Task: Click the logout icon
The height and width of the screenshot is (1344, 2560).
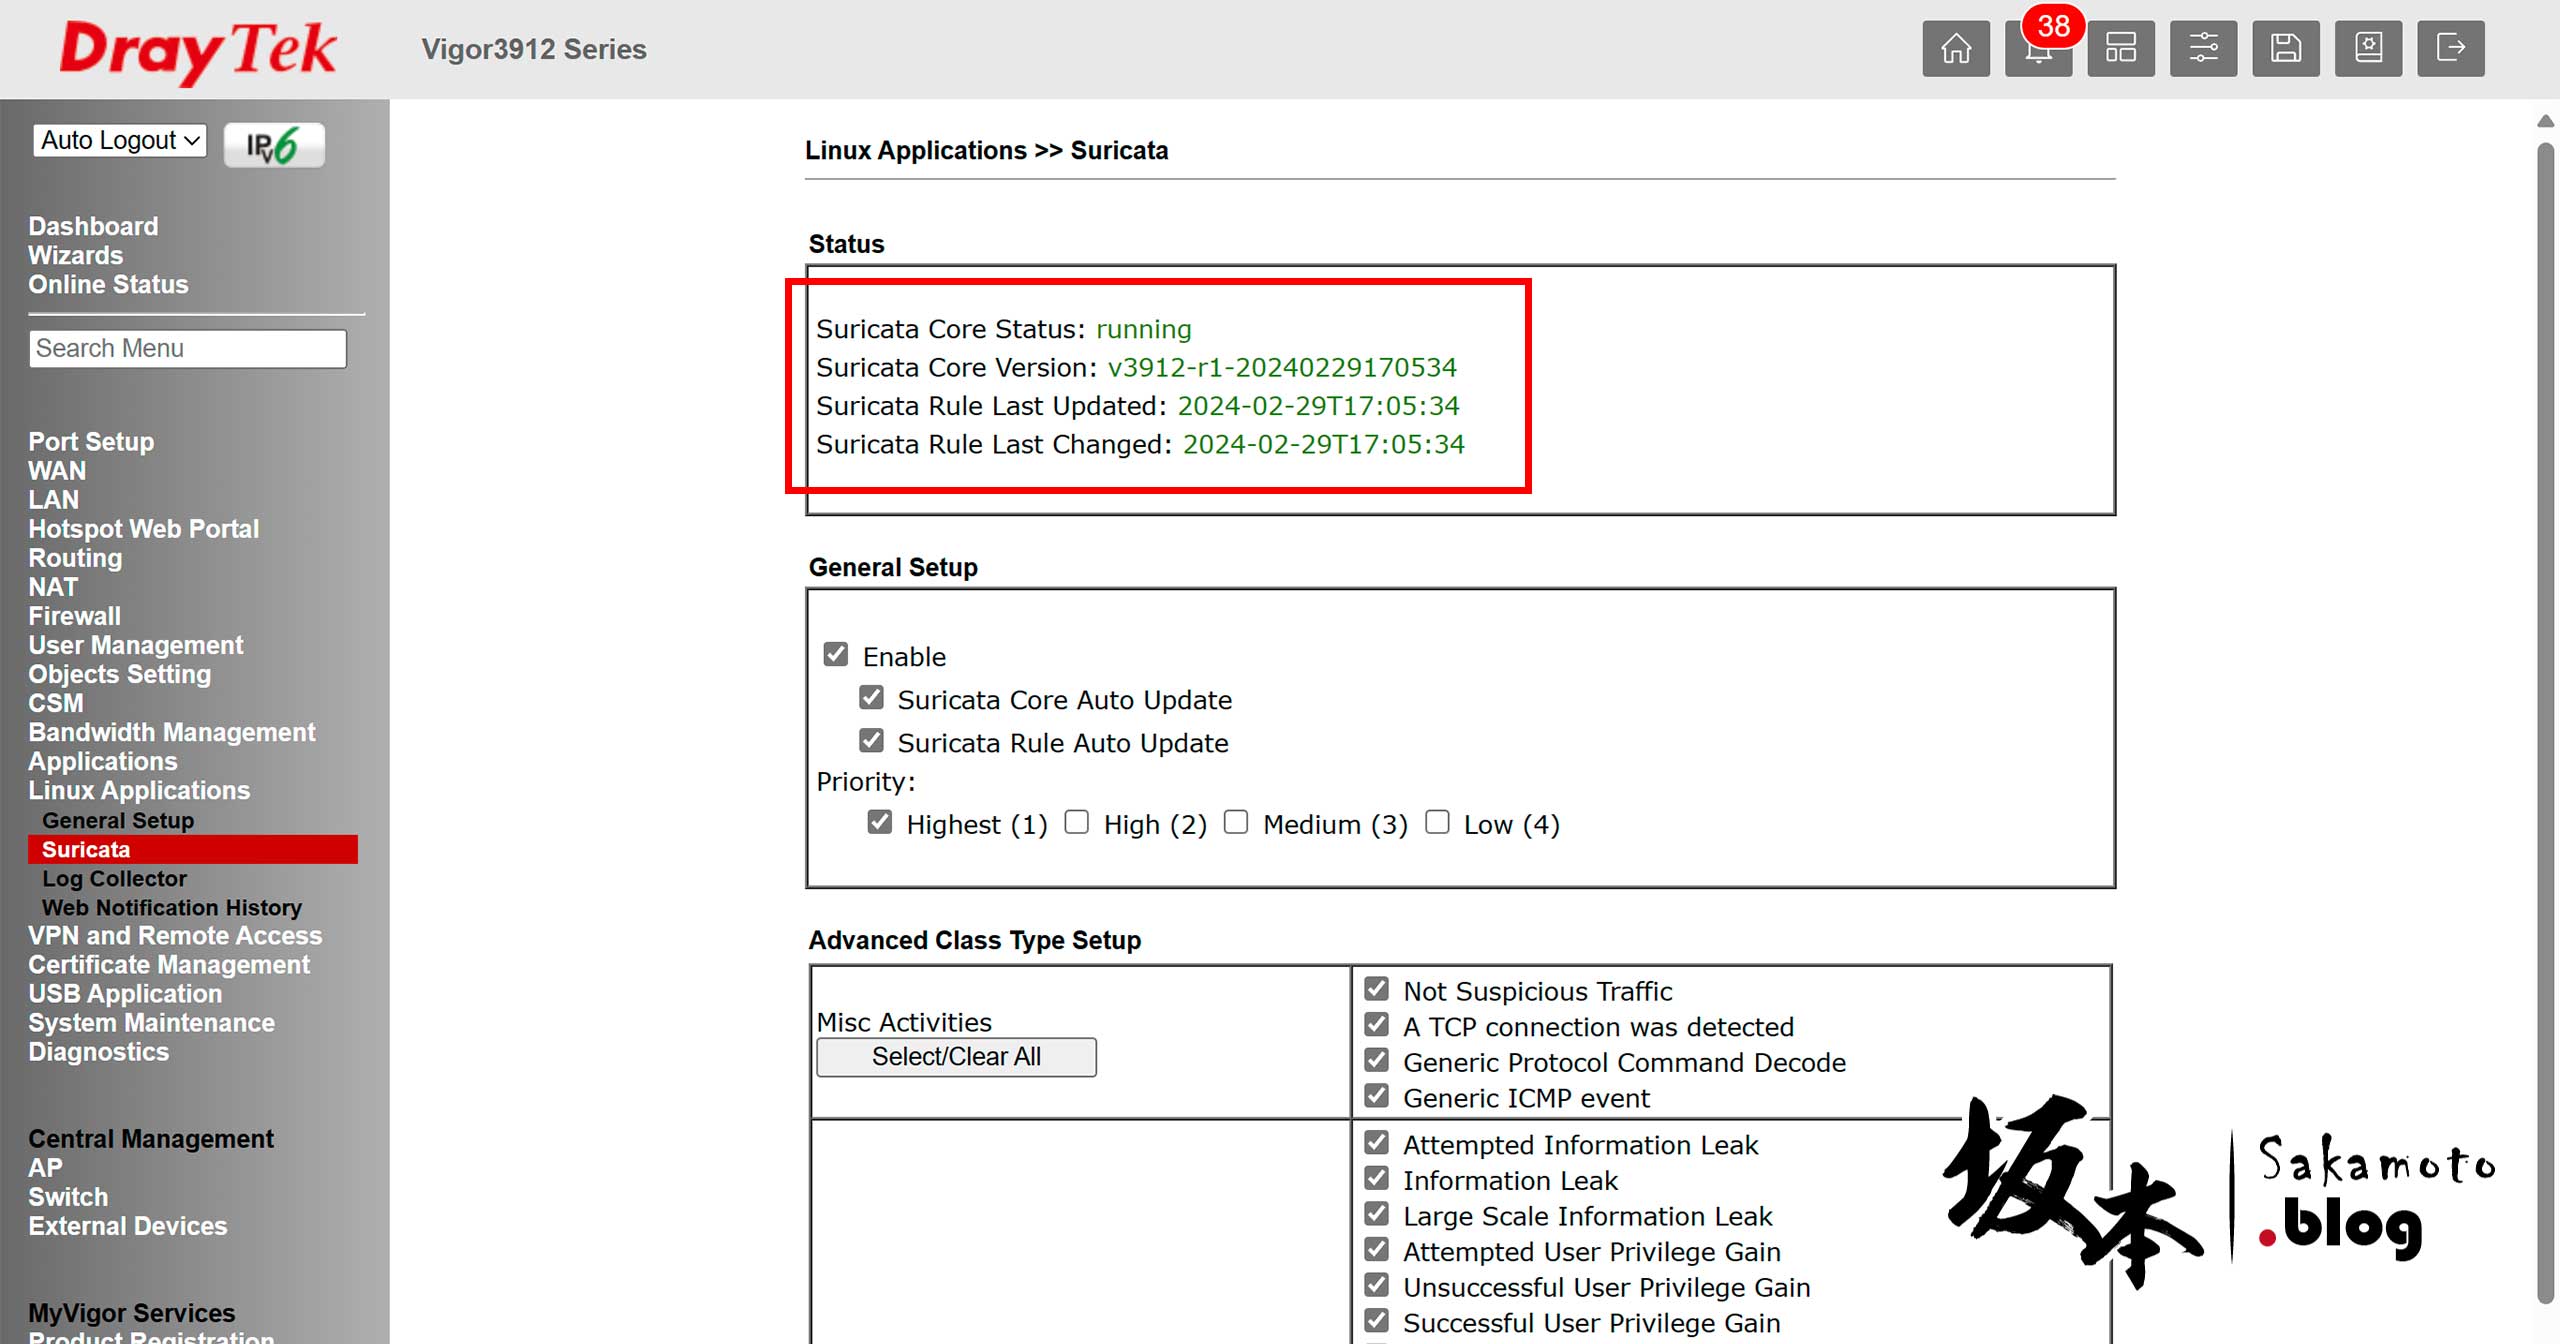Action: [2451, 48]
